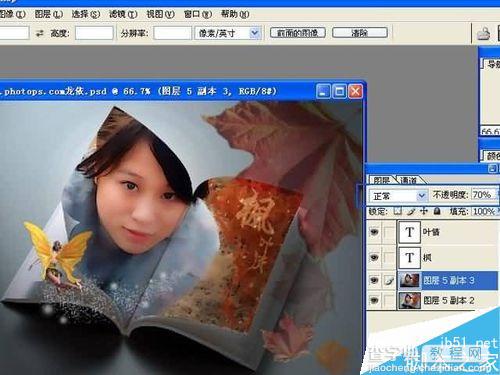Select the 颜色 palette tab
This screenshot has height=375, width=500.
coord(492,155)
